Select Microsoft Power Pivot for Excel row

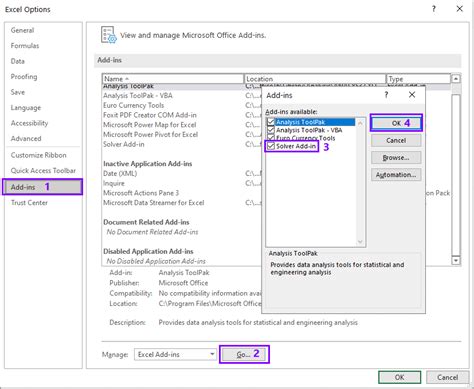[x=182, y=135]
